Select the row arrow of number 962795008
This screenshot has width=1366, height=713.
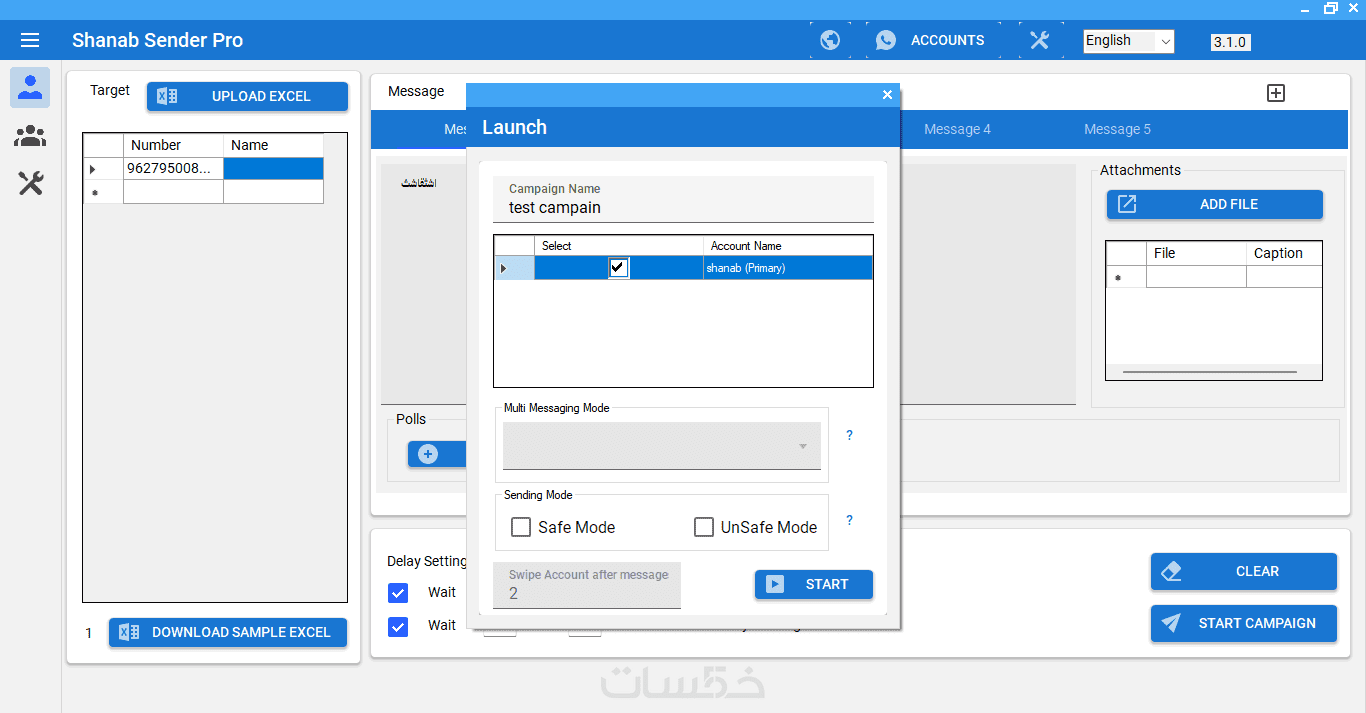103,169
